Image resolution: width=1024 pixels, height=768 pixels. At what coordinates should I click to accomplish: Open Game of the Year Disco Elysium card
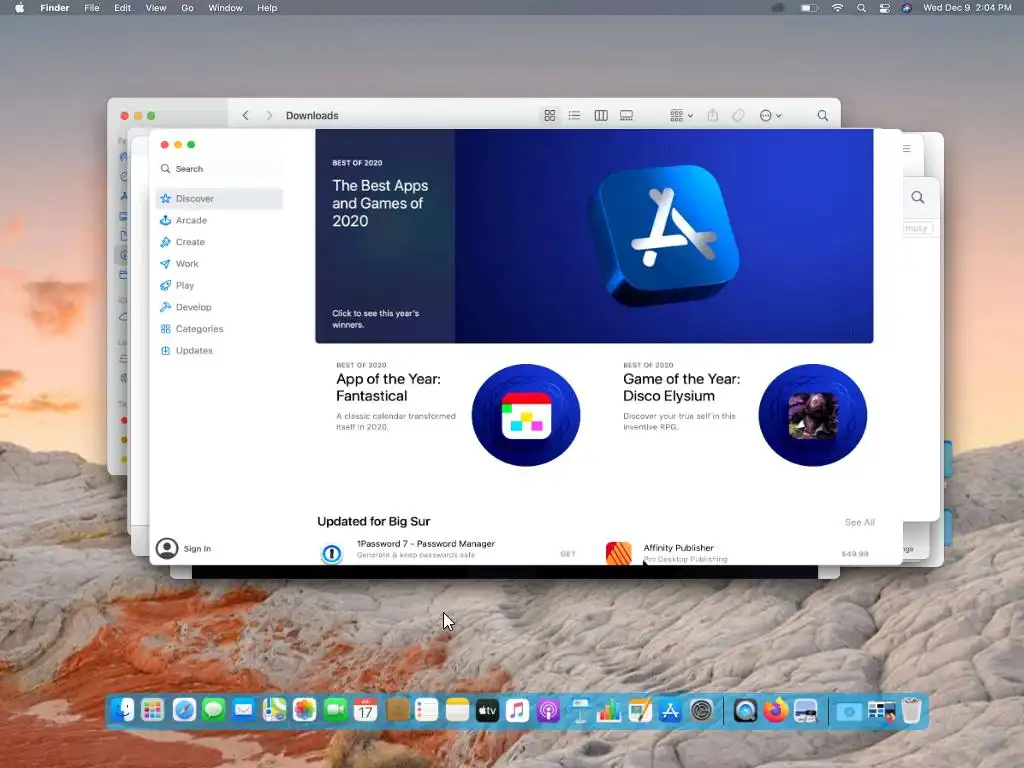(x=744, y=415)
